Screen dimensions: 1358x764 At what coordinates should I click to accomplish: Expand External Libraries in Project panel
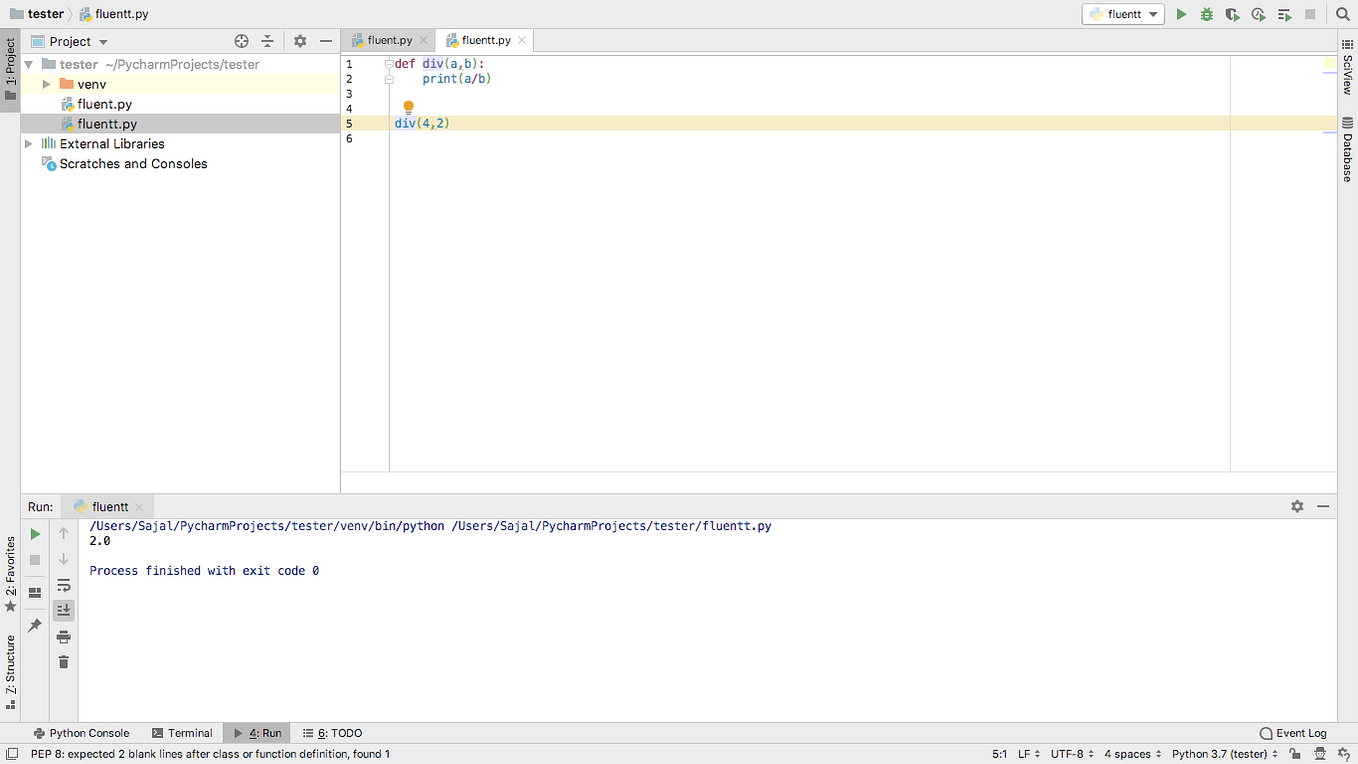coord(31,143)
